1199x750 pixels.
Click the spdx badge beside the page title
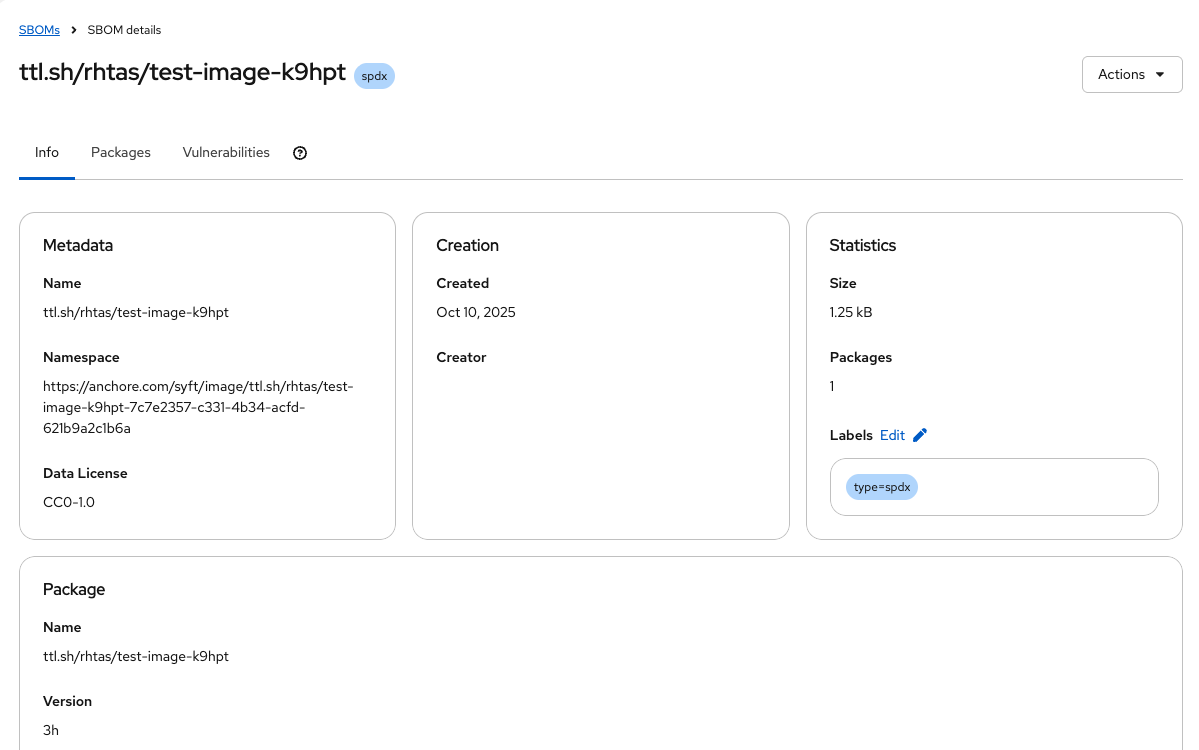pyautogui.click(x=375, y=77)
